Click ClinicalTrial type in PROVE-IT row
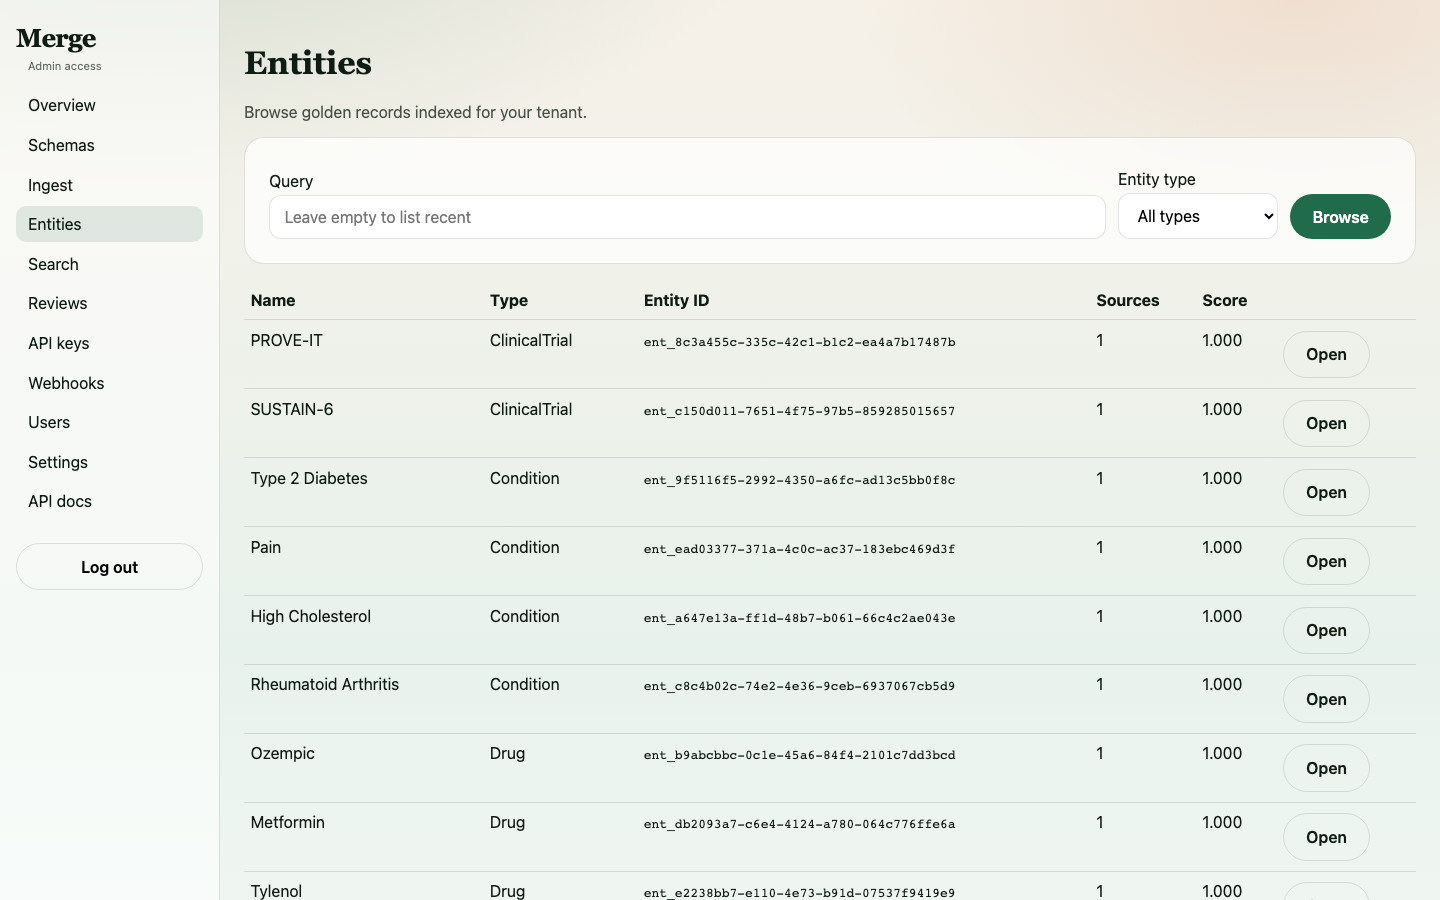 [531, 340]
